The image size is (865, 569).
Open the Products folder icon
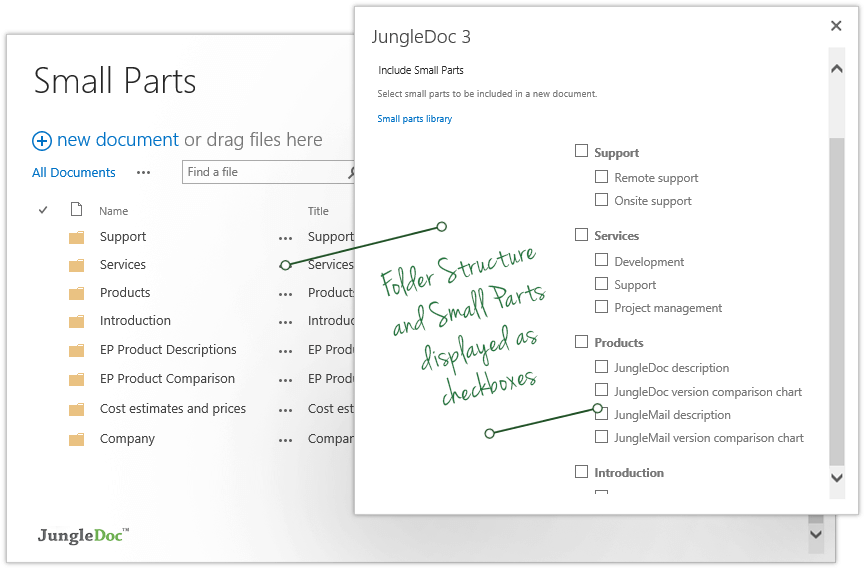pos(77,293)
